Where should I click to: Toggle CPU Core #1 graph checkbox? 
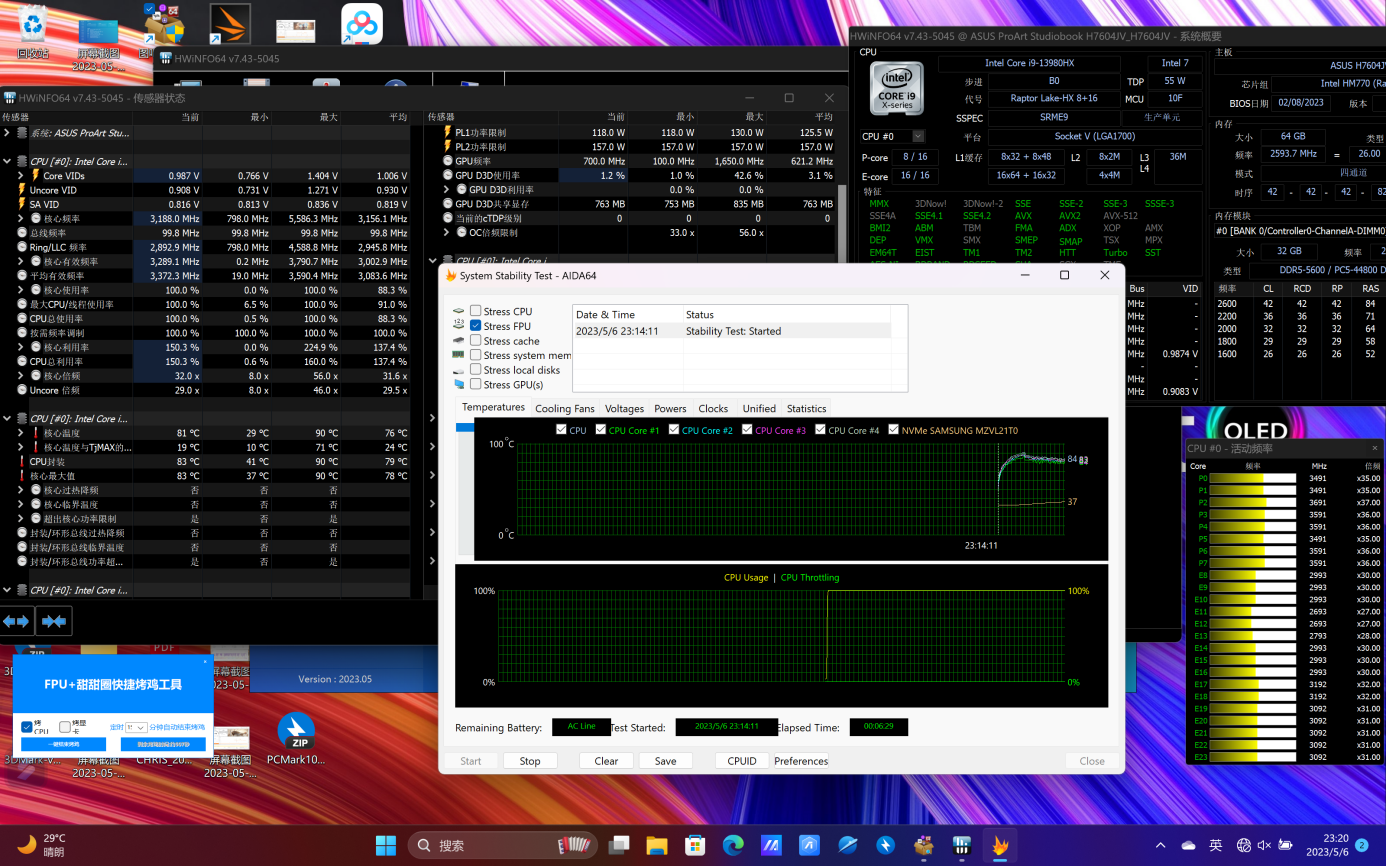(601, 430)
